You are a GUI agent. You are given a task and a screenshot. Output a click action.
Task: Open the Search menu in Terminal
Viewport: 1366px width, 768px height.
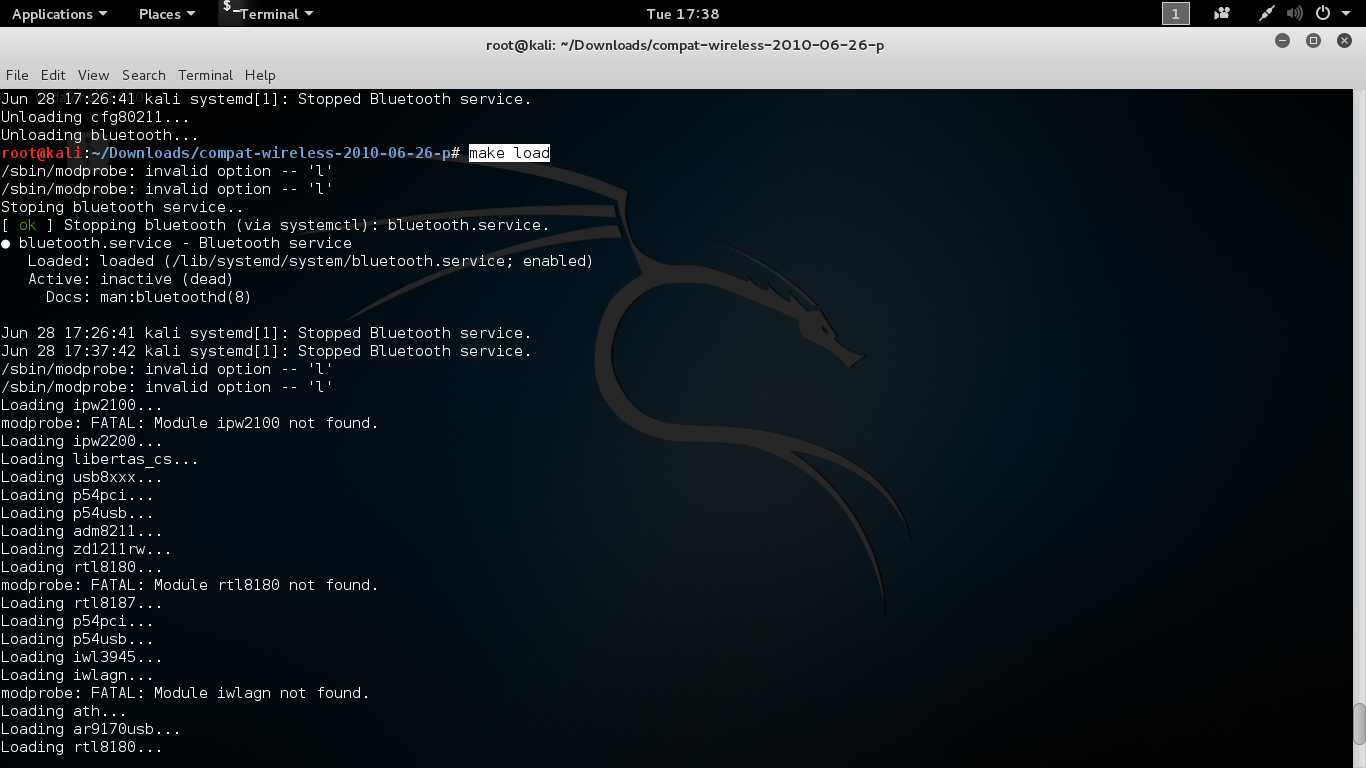click(x=143, y=75)
